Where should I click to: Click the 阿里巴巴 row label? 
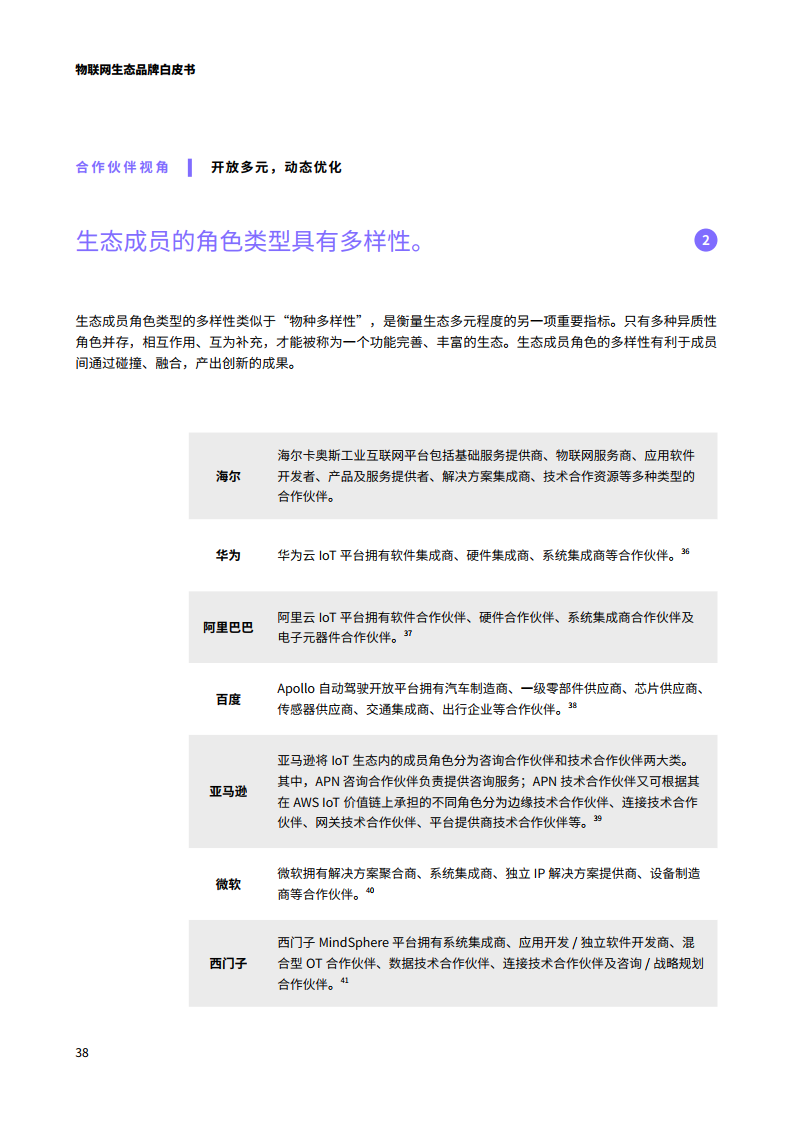228,627
